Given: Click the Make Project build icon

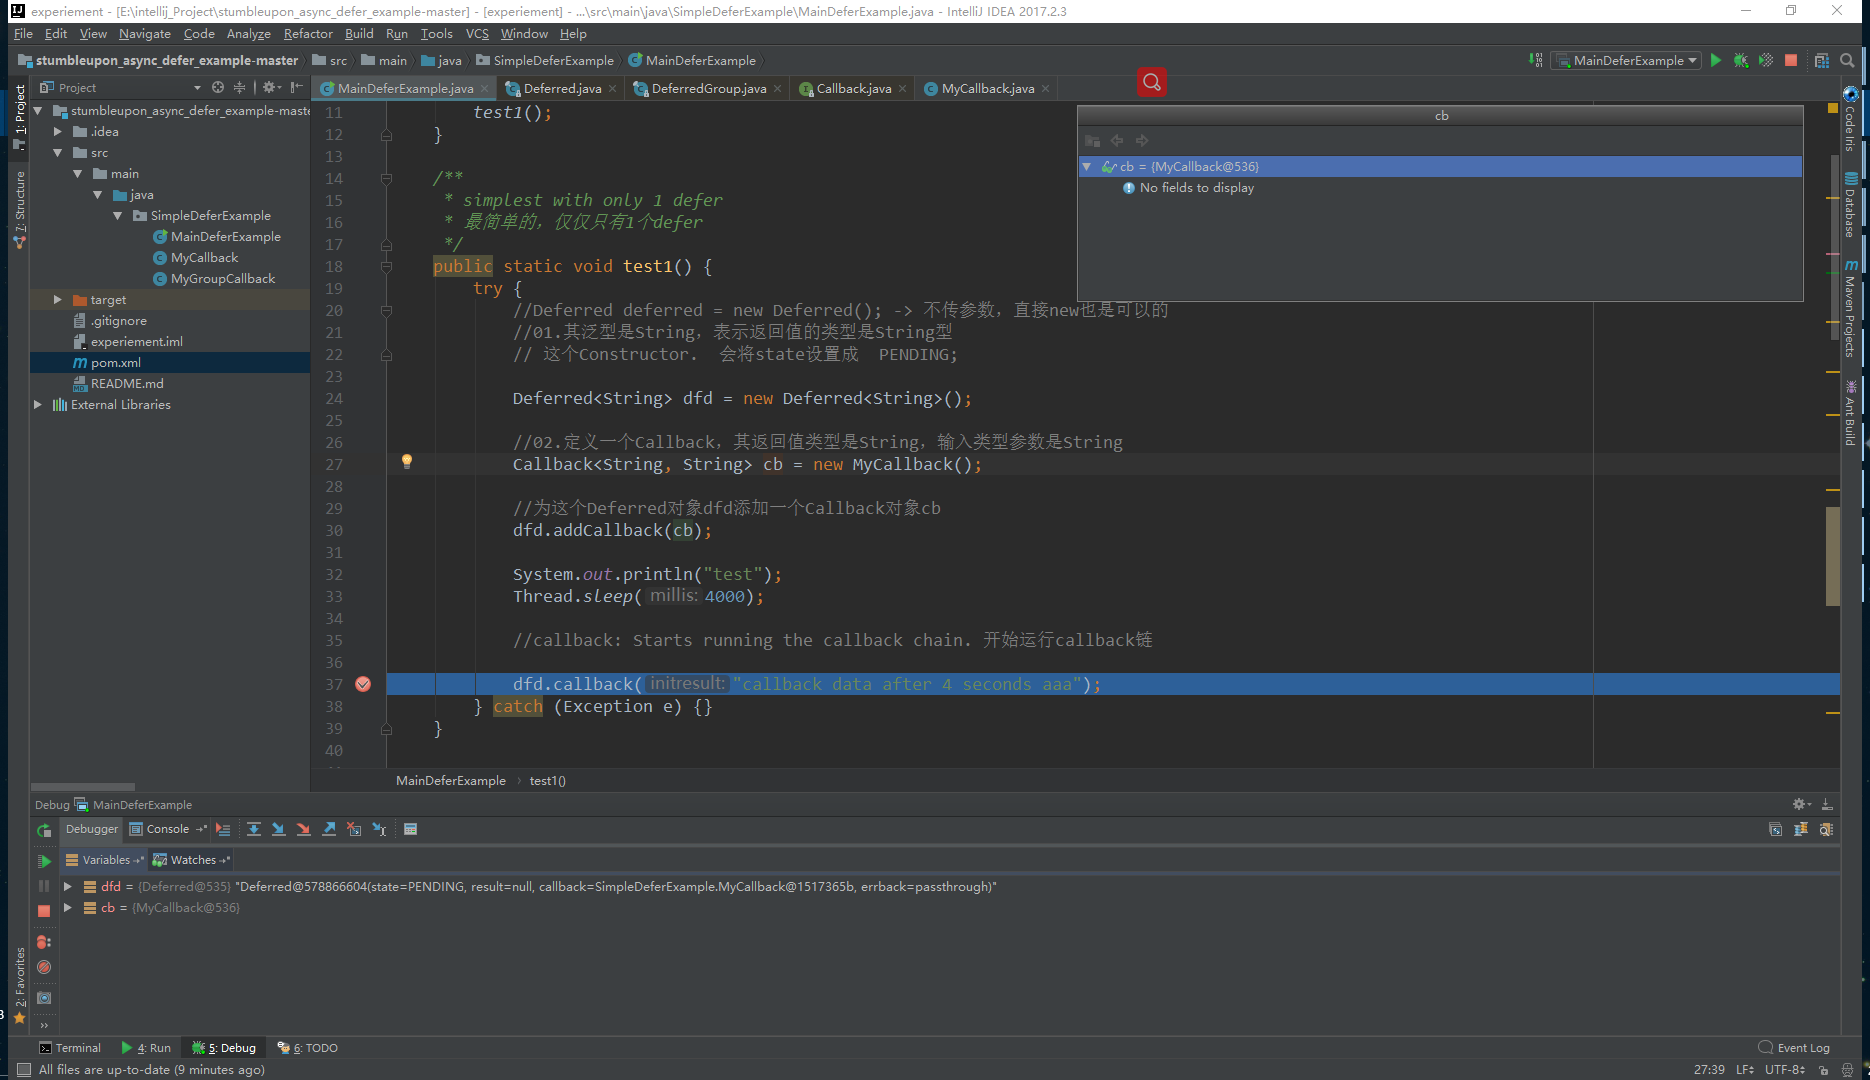Looking at the screenshot, I should click(1535, 60).
